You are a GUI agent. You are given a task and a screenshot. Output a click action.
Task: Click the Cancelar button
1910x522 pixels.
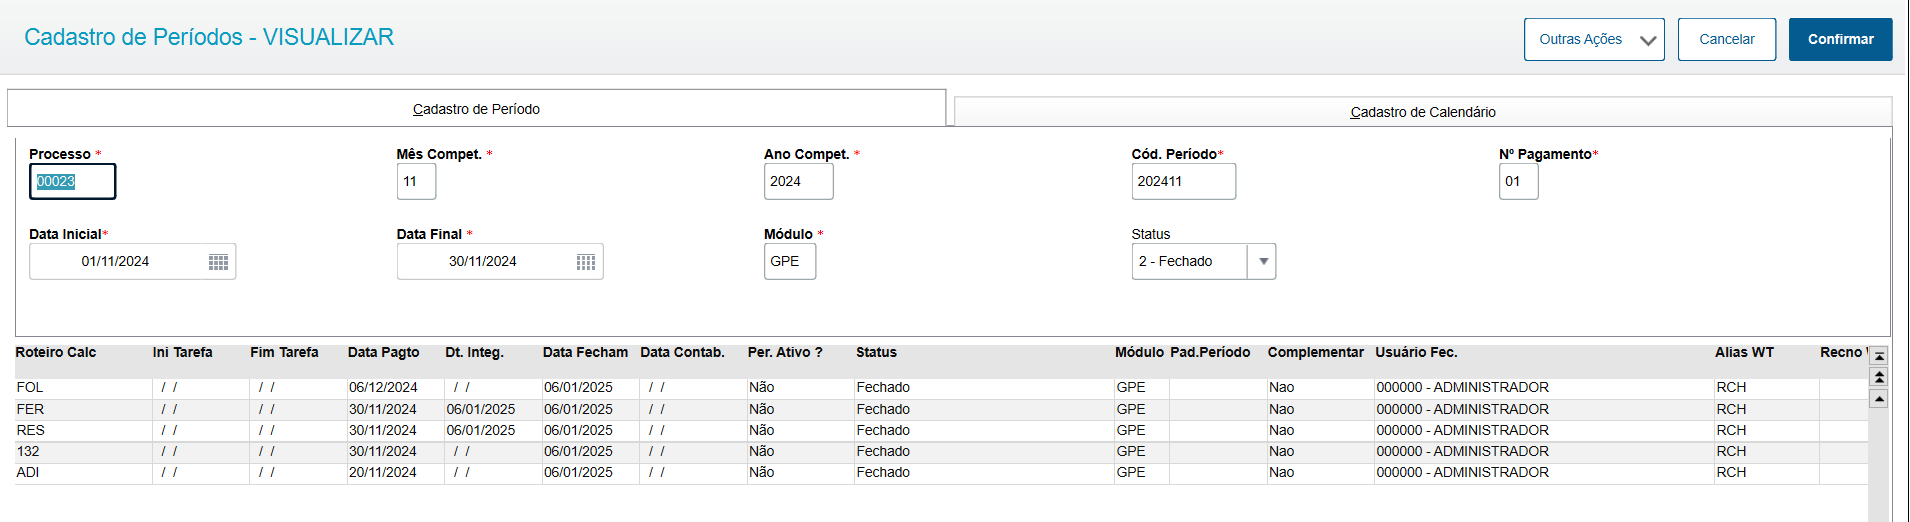(x=1726, y=40)
